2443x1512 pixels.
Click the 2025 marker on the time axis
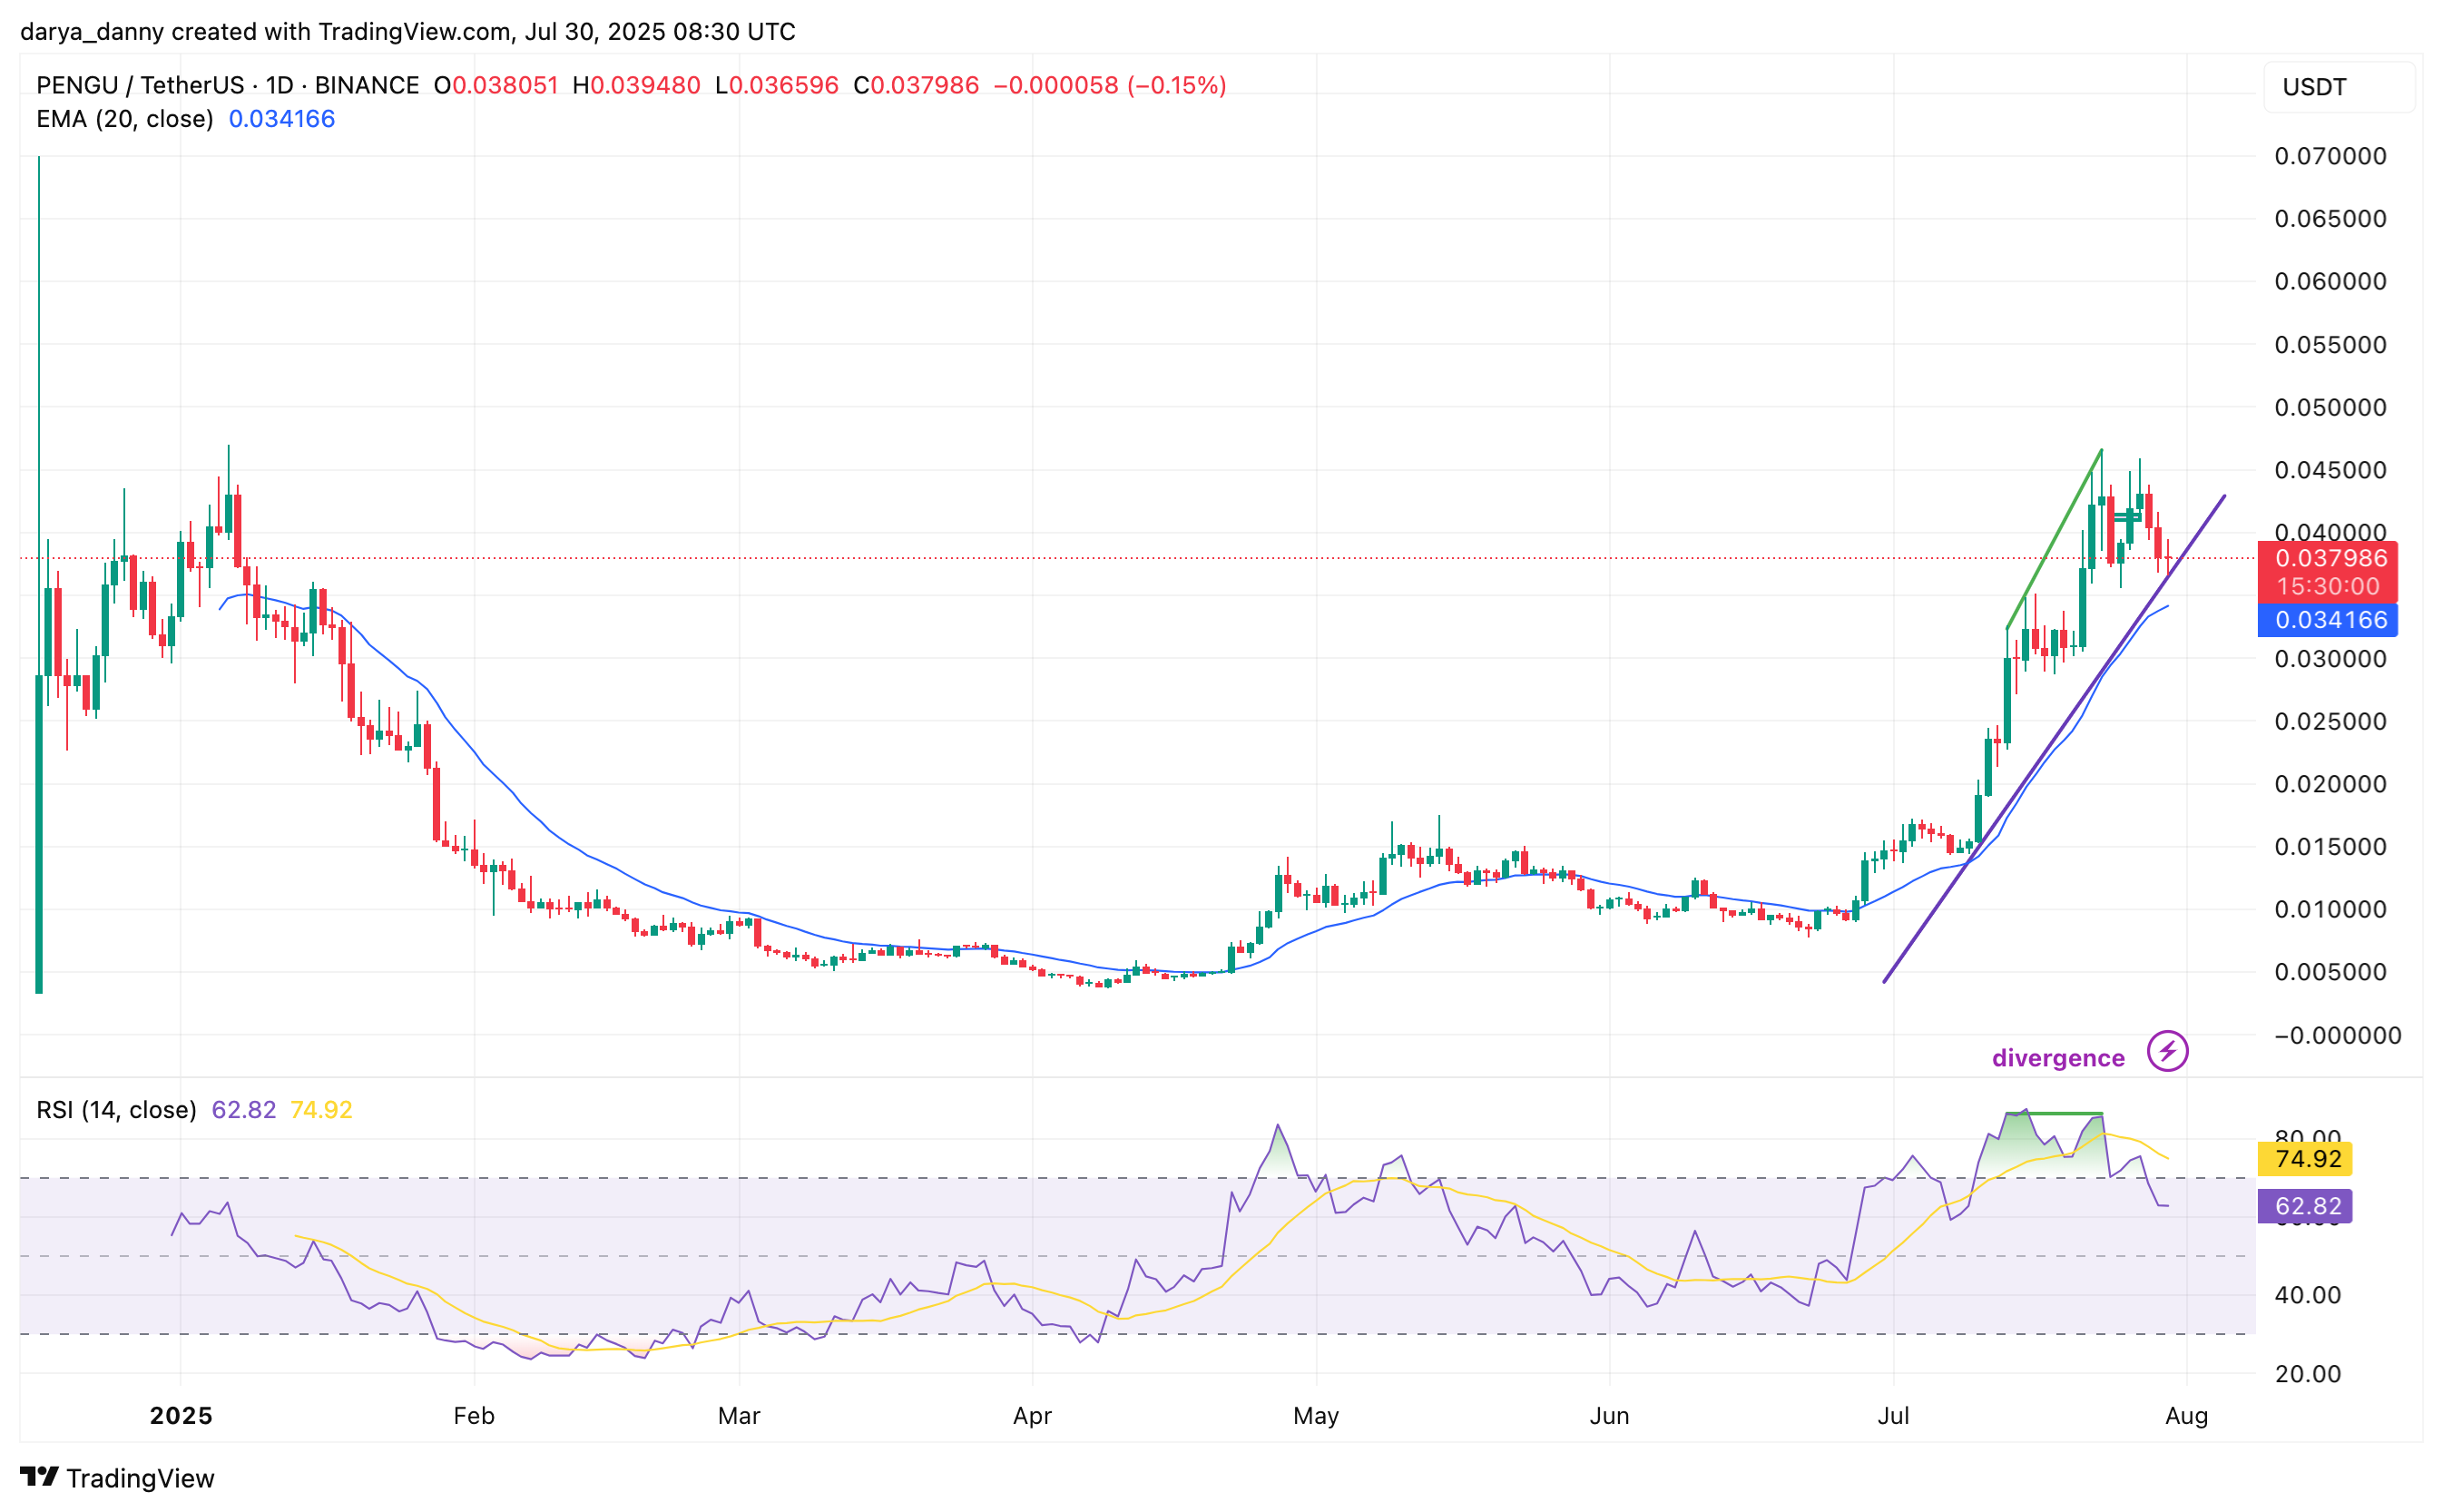pos(182,1415)
